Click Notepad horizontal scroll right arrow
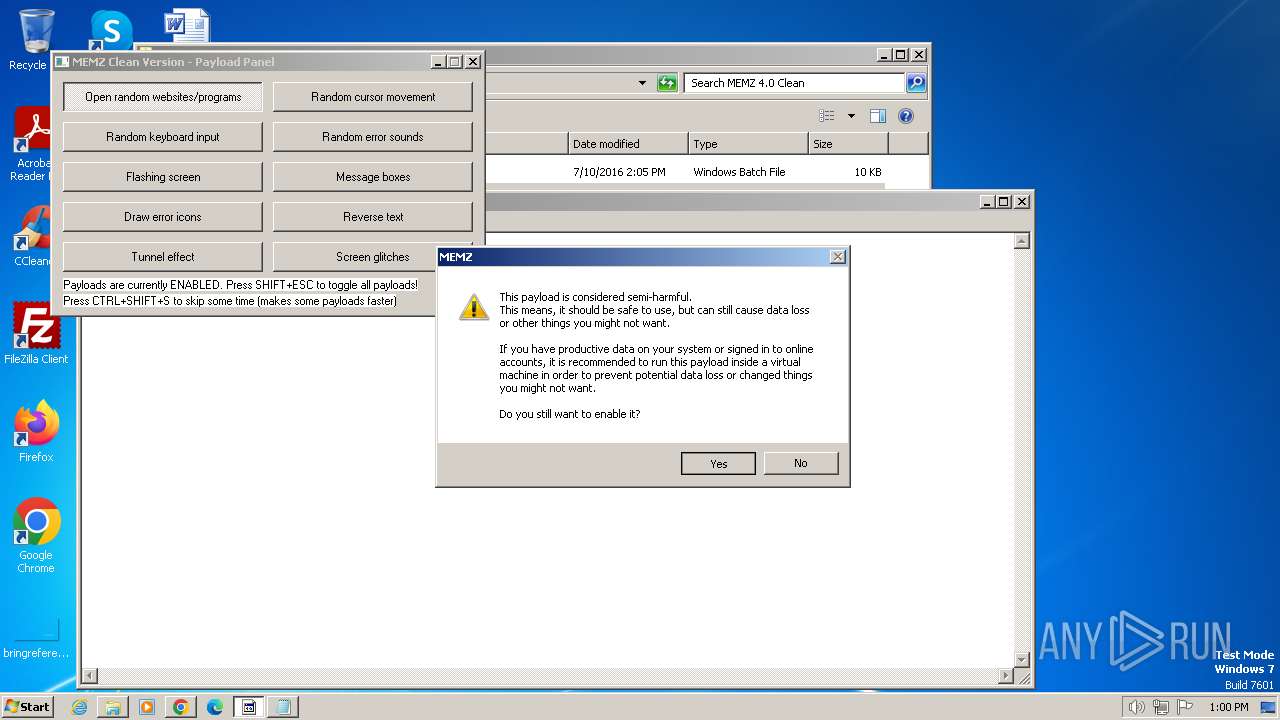 click(1006, 676)
